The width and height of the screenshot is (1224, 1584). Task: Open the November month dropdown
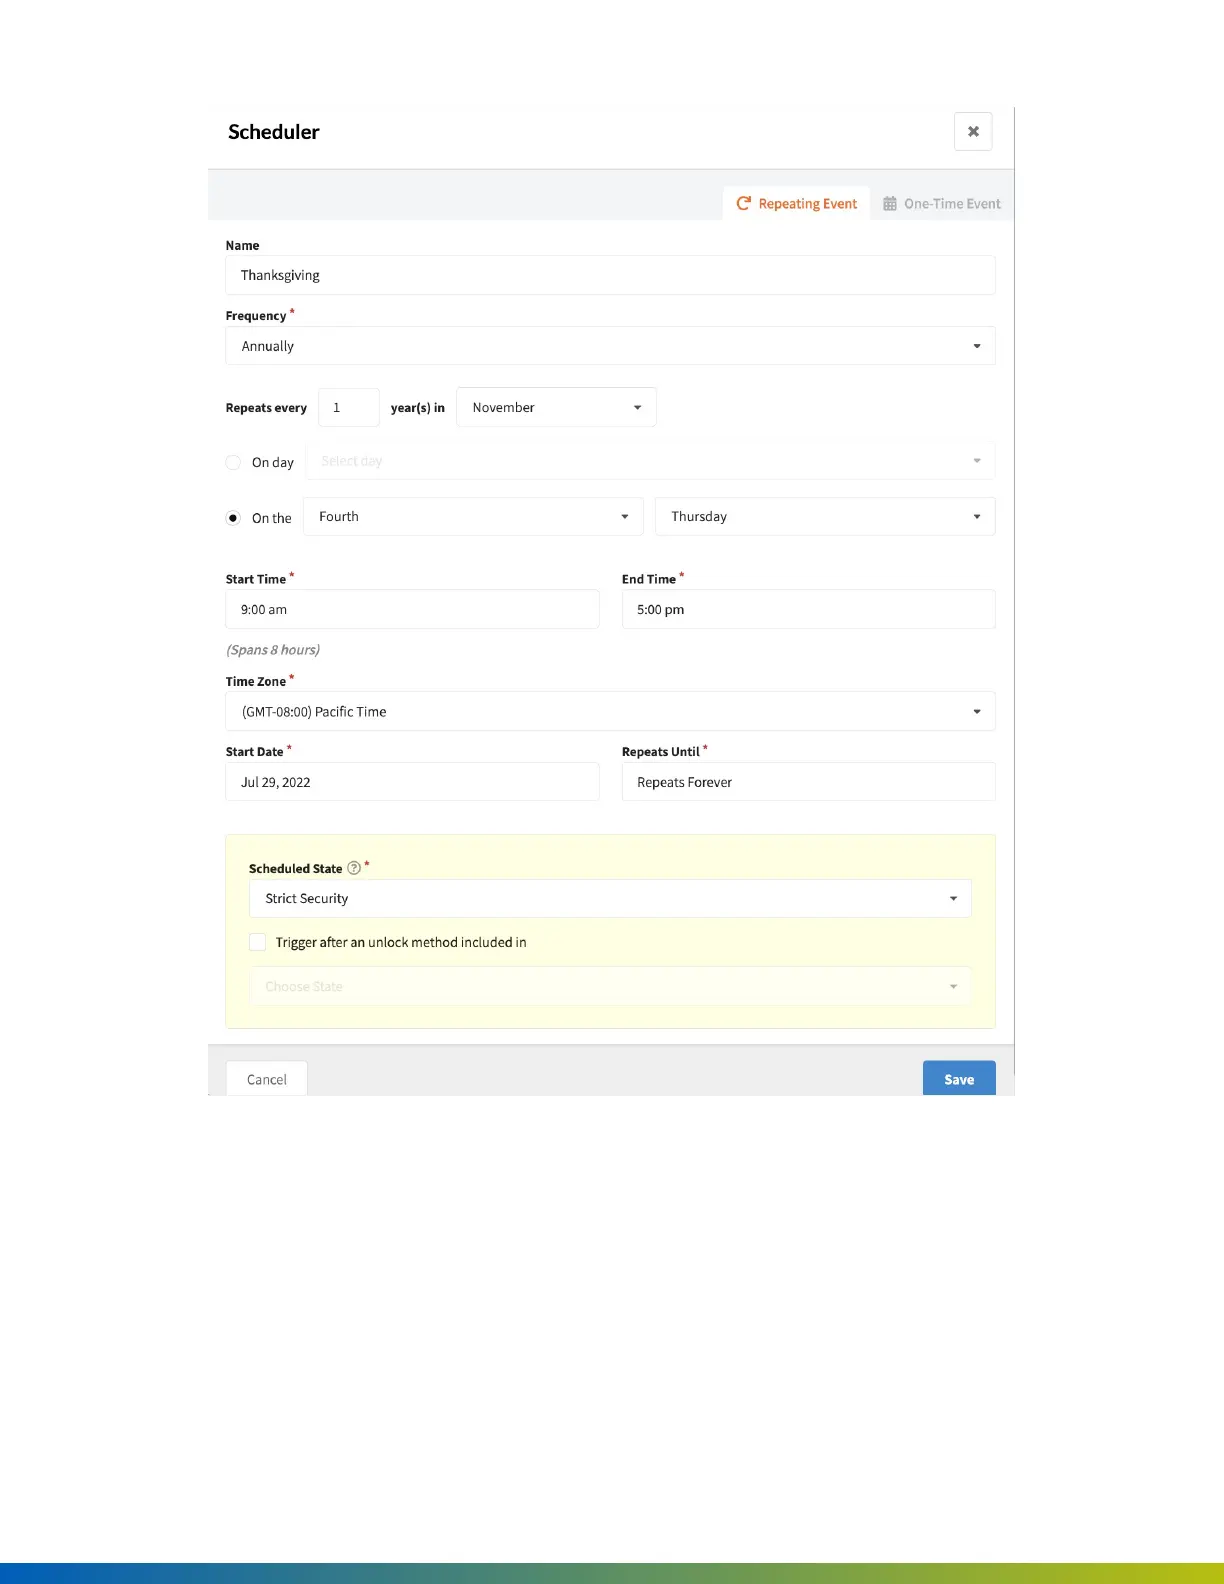coord(556,407)
